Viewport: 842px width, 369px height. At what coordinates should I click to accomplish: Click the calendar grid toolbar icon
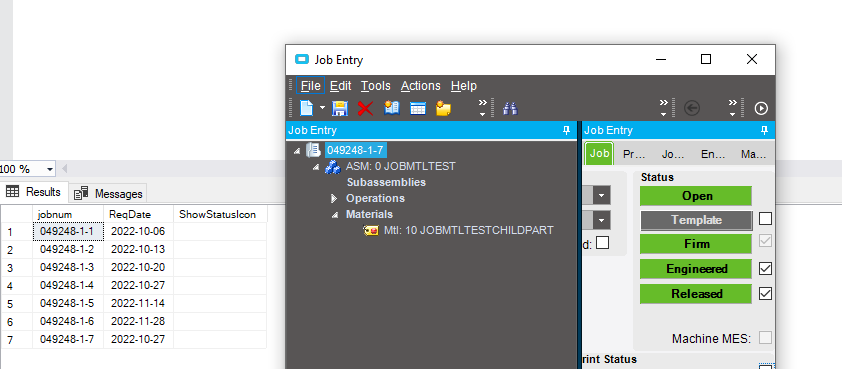pos(418,109)
